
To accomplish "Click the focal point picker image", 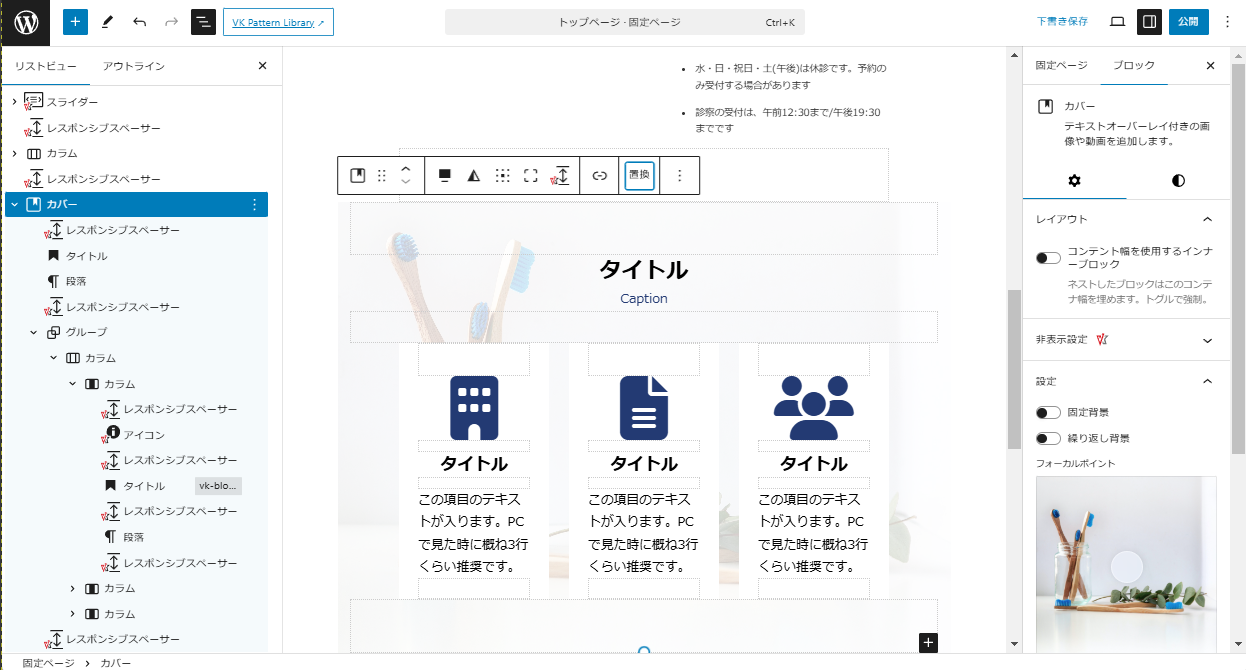I will coord(1126,565).
